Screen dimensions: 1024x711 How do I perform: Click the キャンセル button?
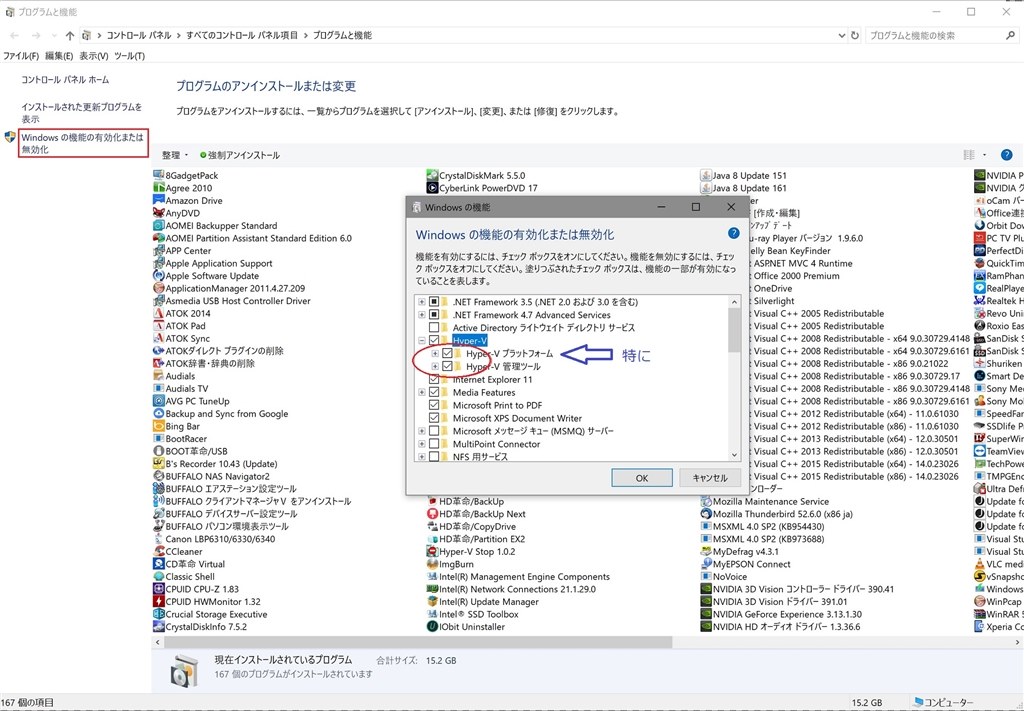click(x=710, y=478)
